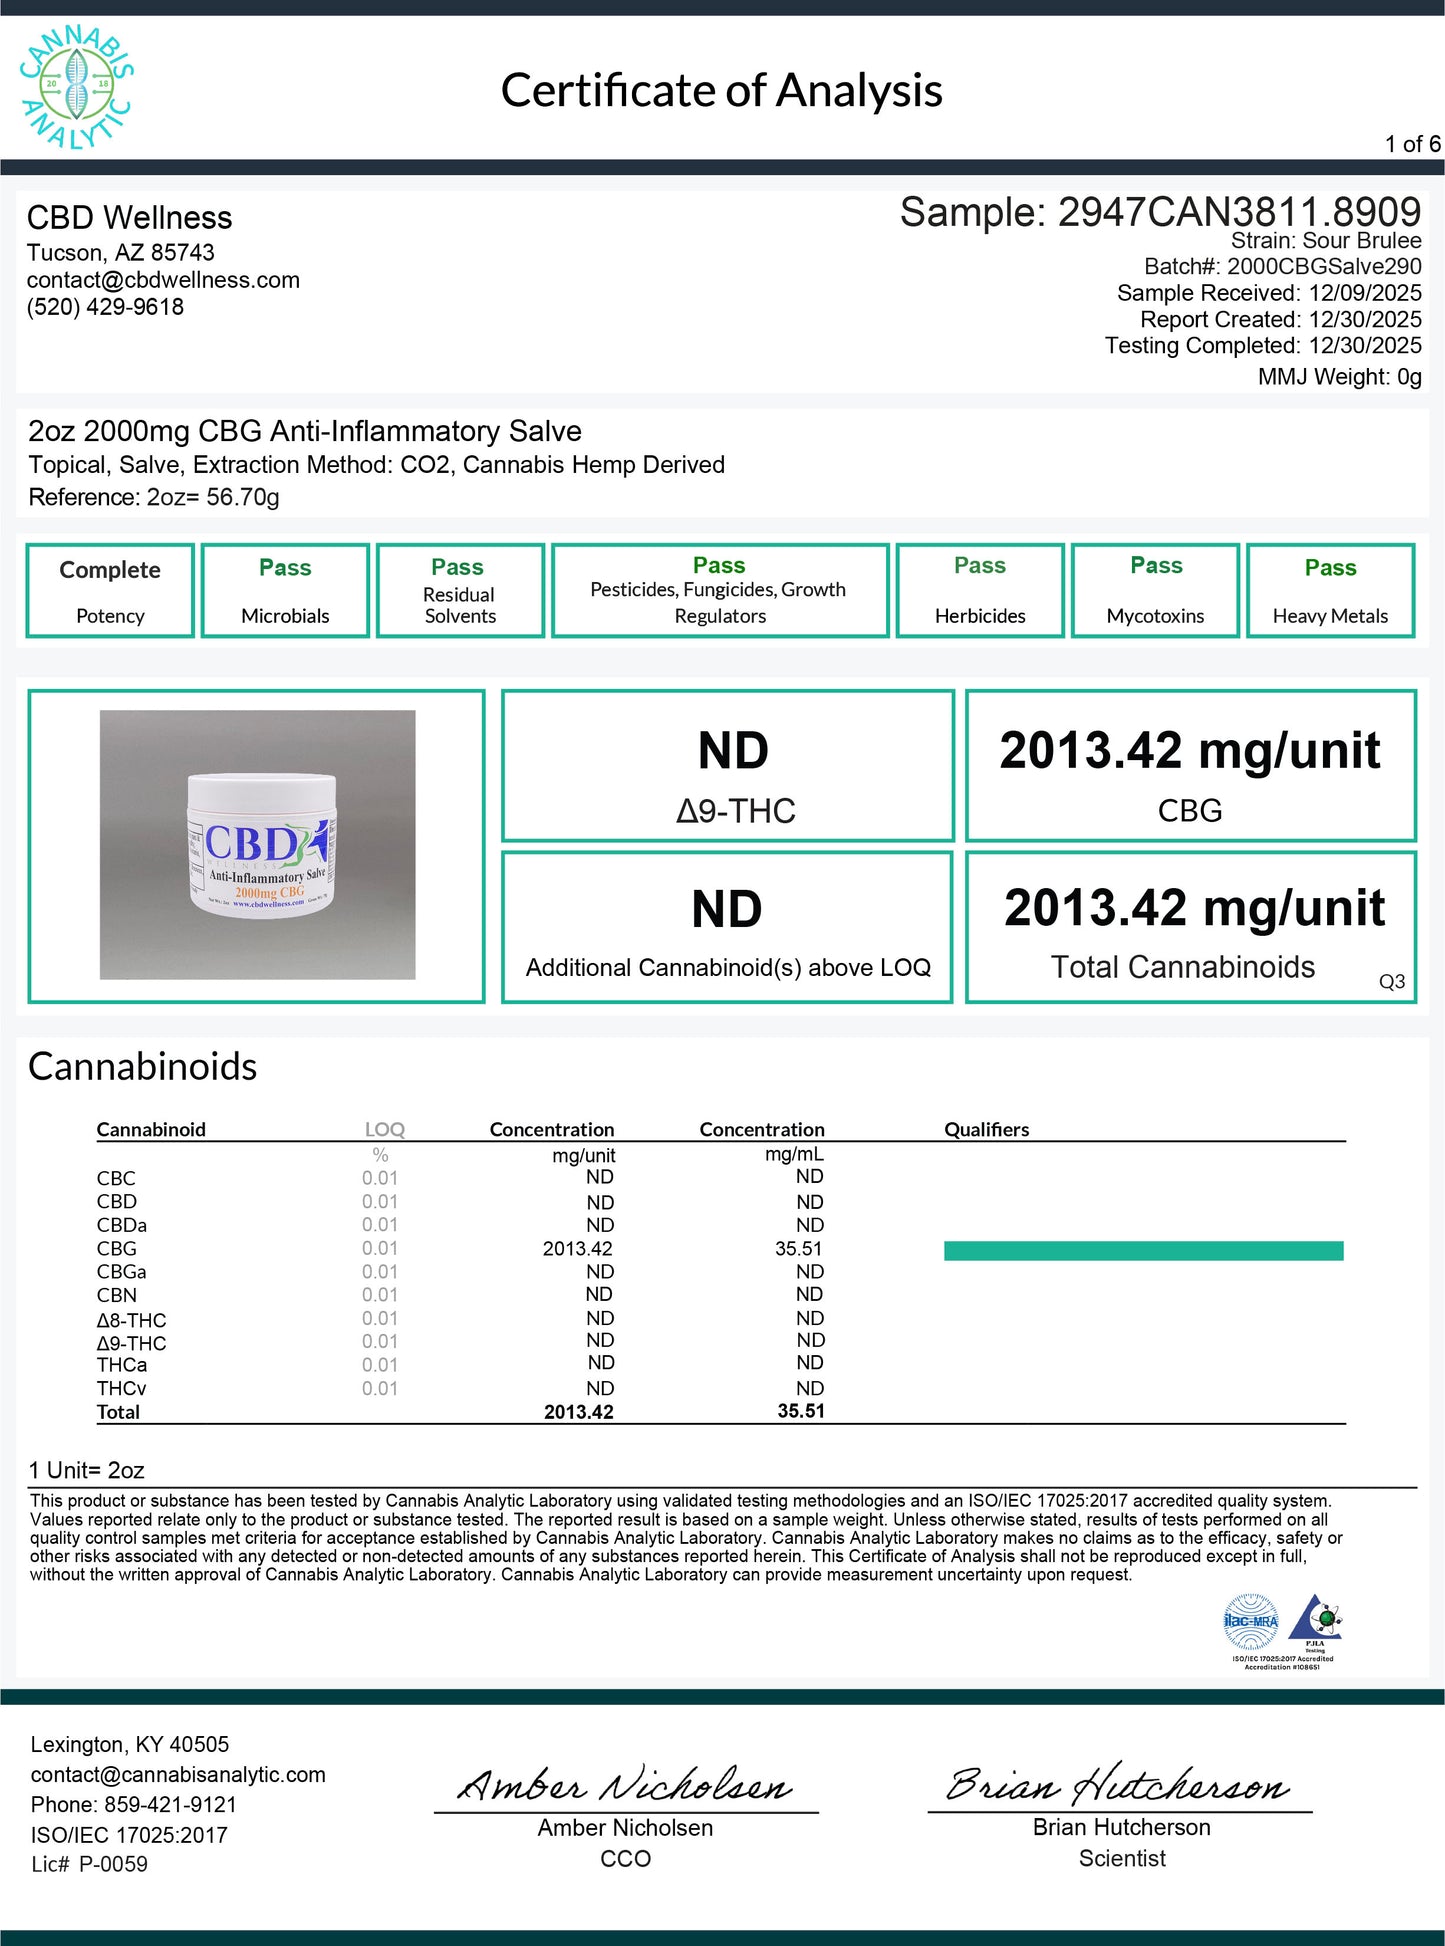
Task: Click the 'MMJ Weight: 0g' text
Action: click(x=1340, y=377)
